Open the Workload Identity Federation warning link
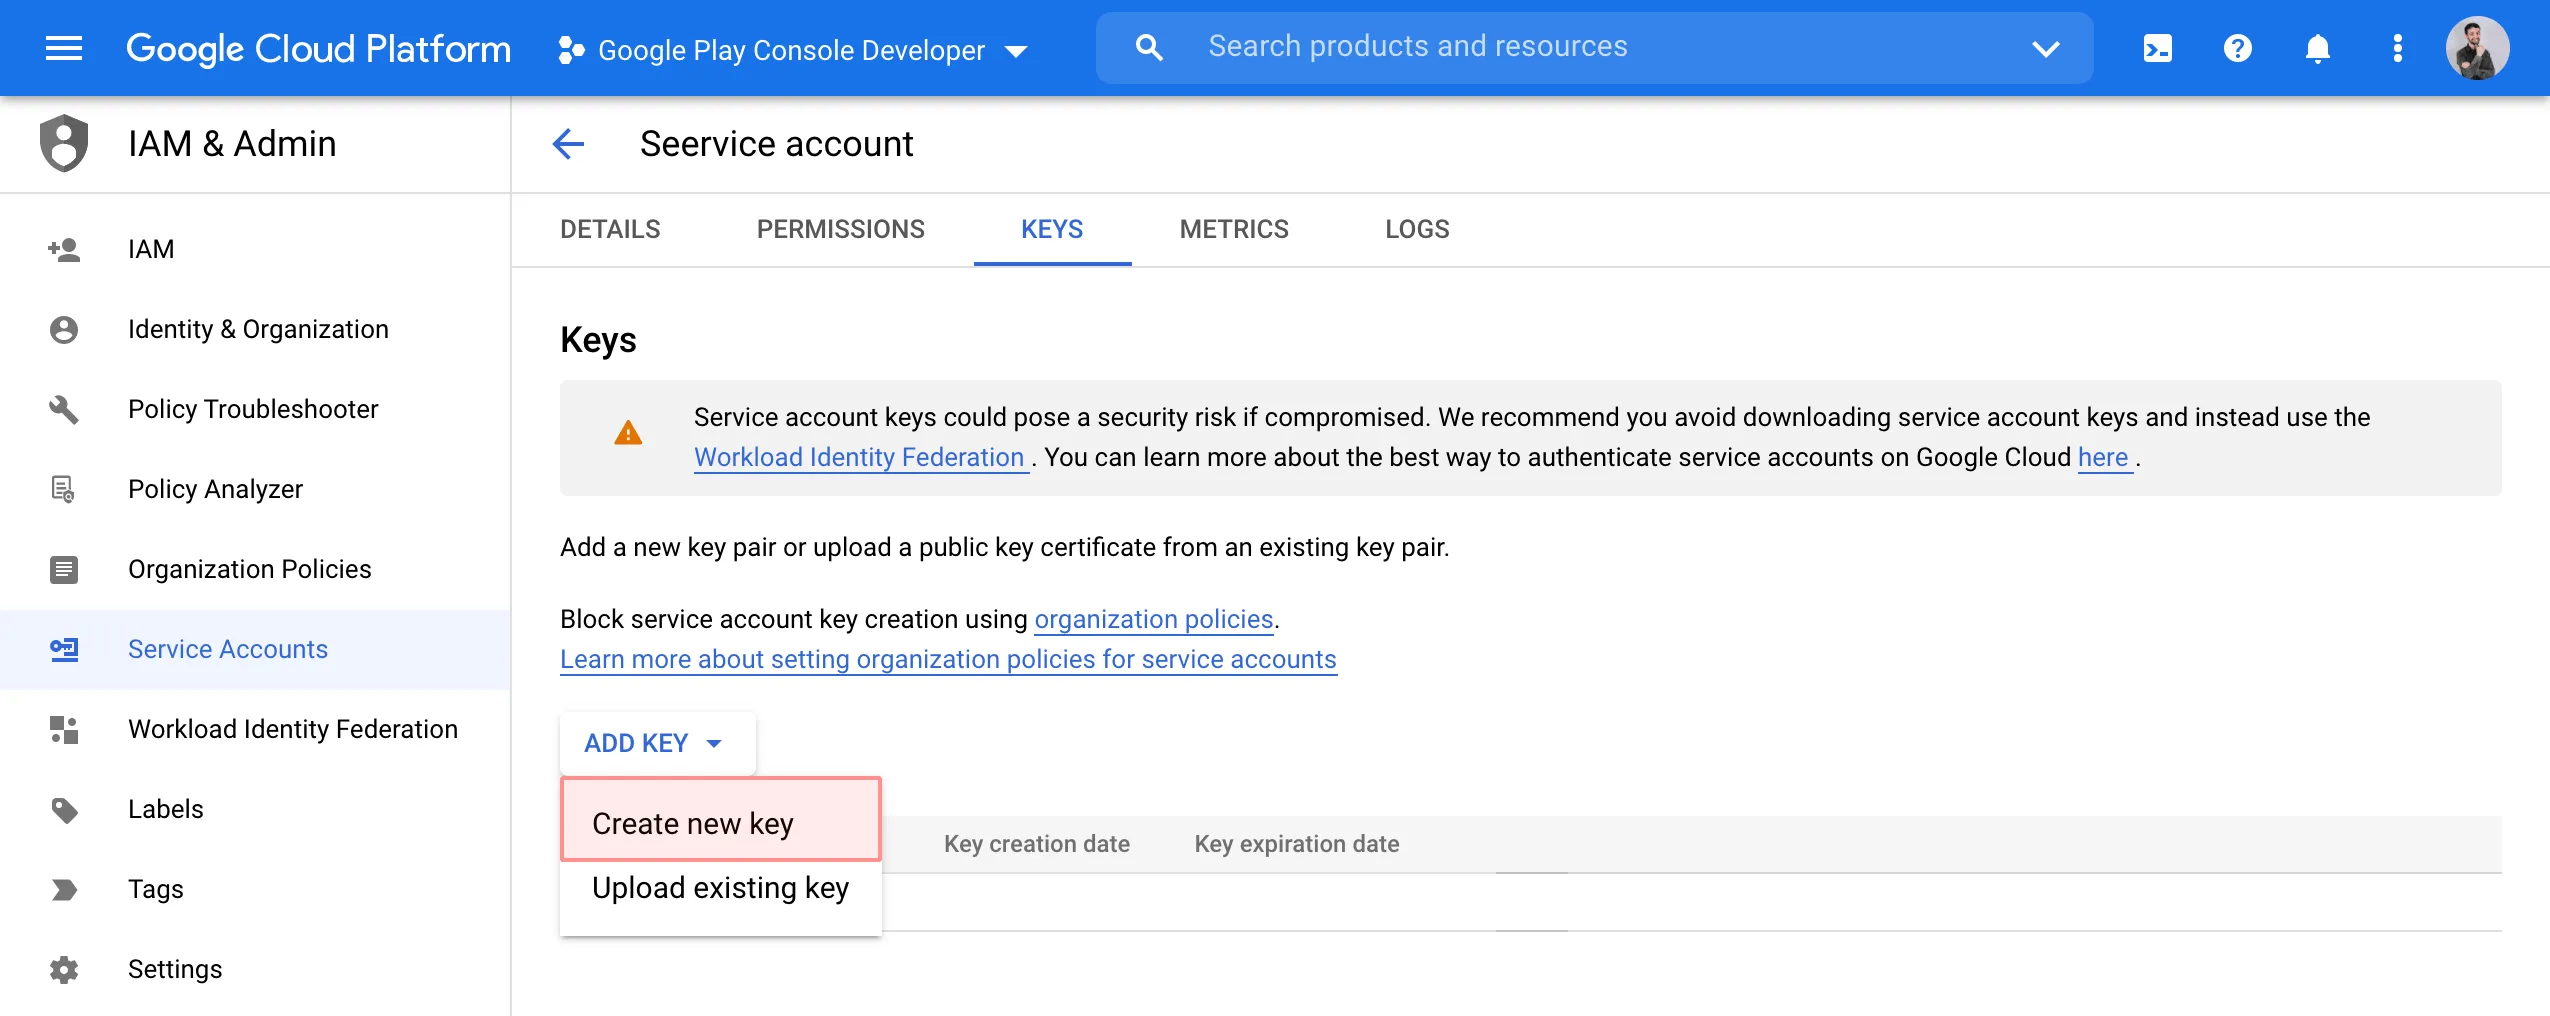2550x1016 pixels. click(x=859, y=457)
